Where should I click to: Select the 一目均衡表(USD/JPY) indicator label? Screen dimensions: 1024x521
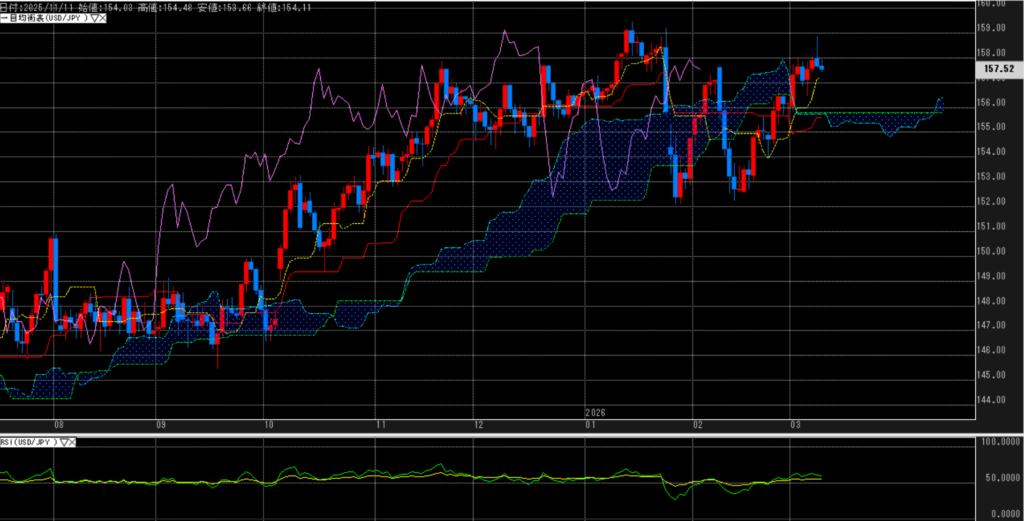(44, 18)
